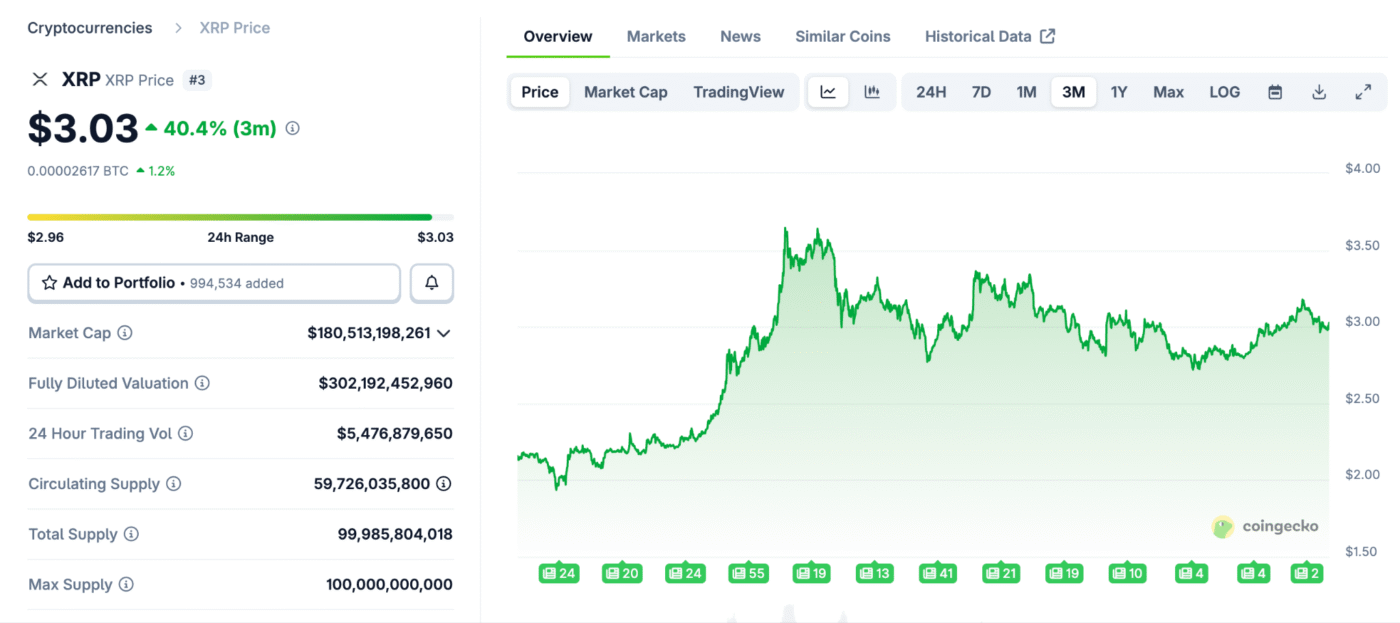Open the Fully Diluted Valuation info icon
Image resolution: width=1400 pixels, height=623 pixels.
(x=202, y=383)
